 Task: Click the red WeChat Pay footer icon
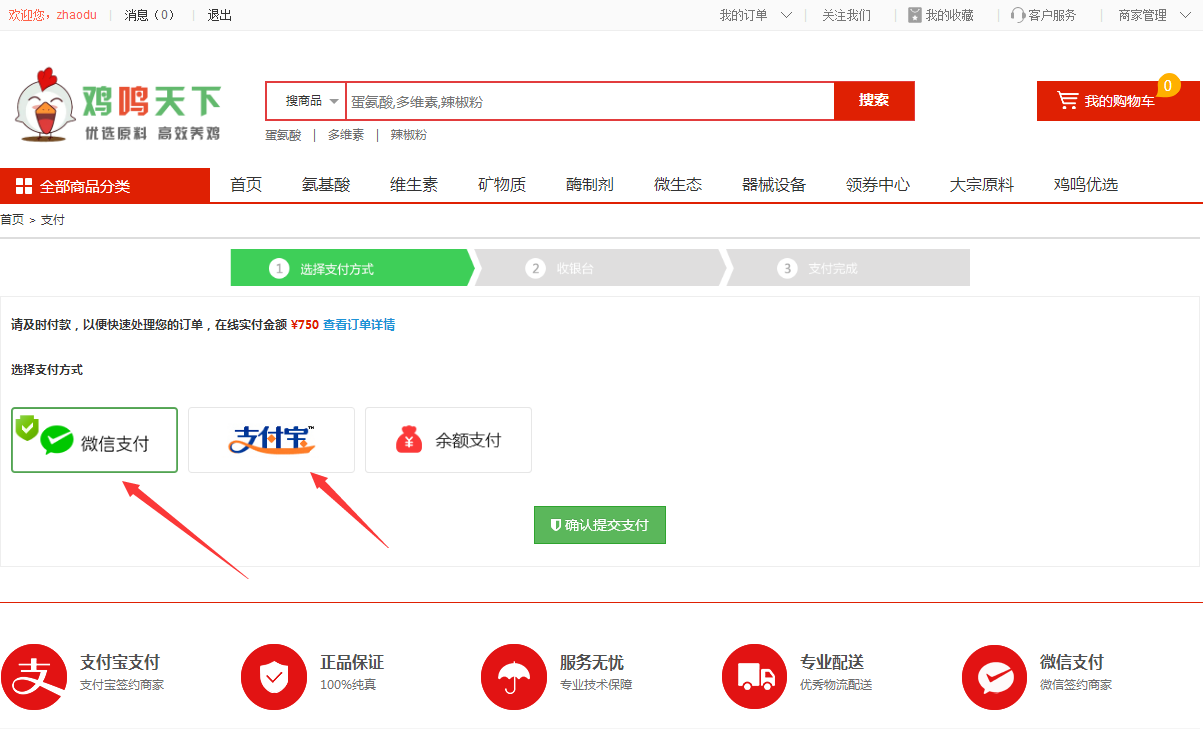[994, 677]
